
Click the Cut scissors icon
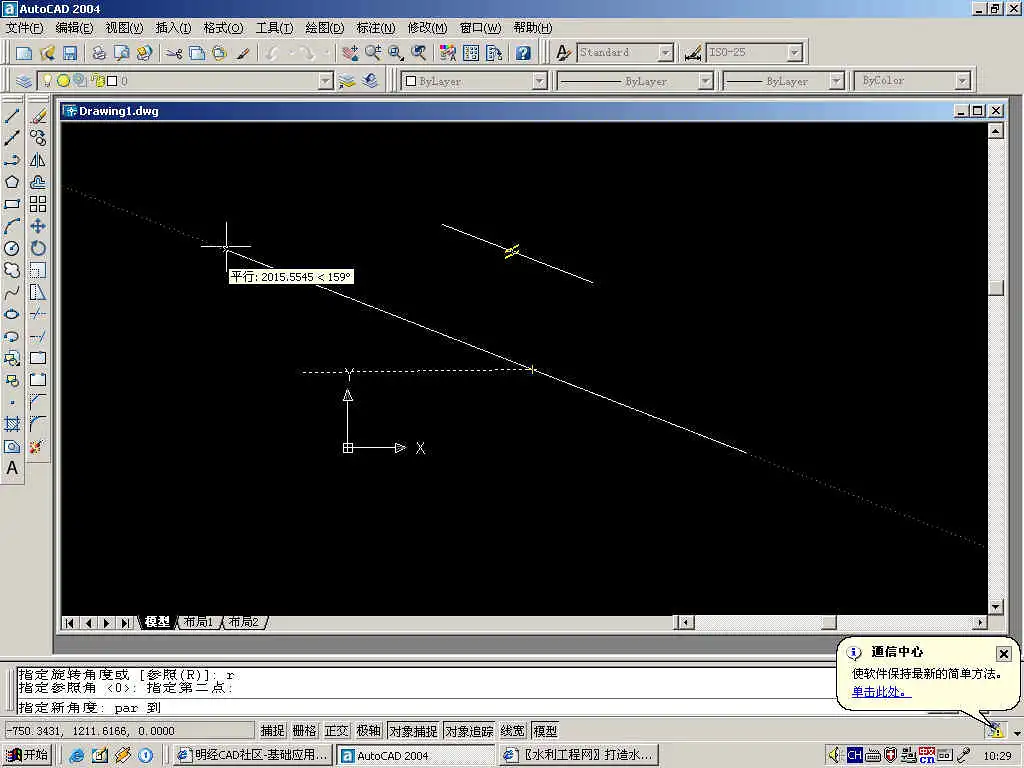tap(173, 53)
